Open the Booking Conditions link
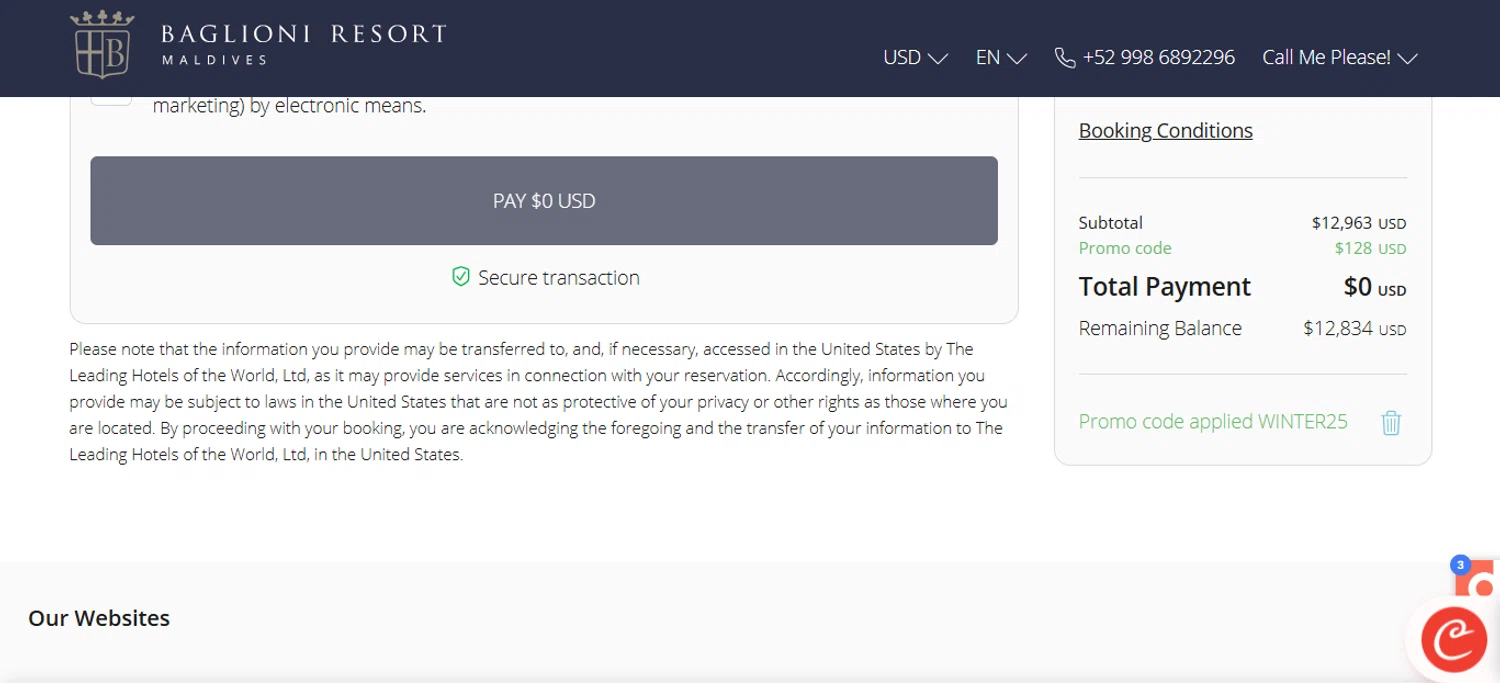 1165,131
